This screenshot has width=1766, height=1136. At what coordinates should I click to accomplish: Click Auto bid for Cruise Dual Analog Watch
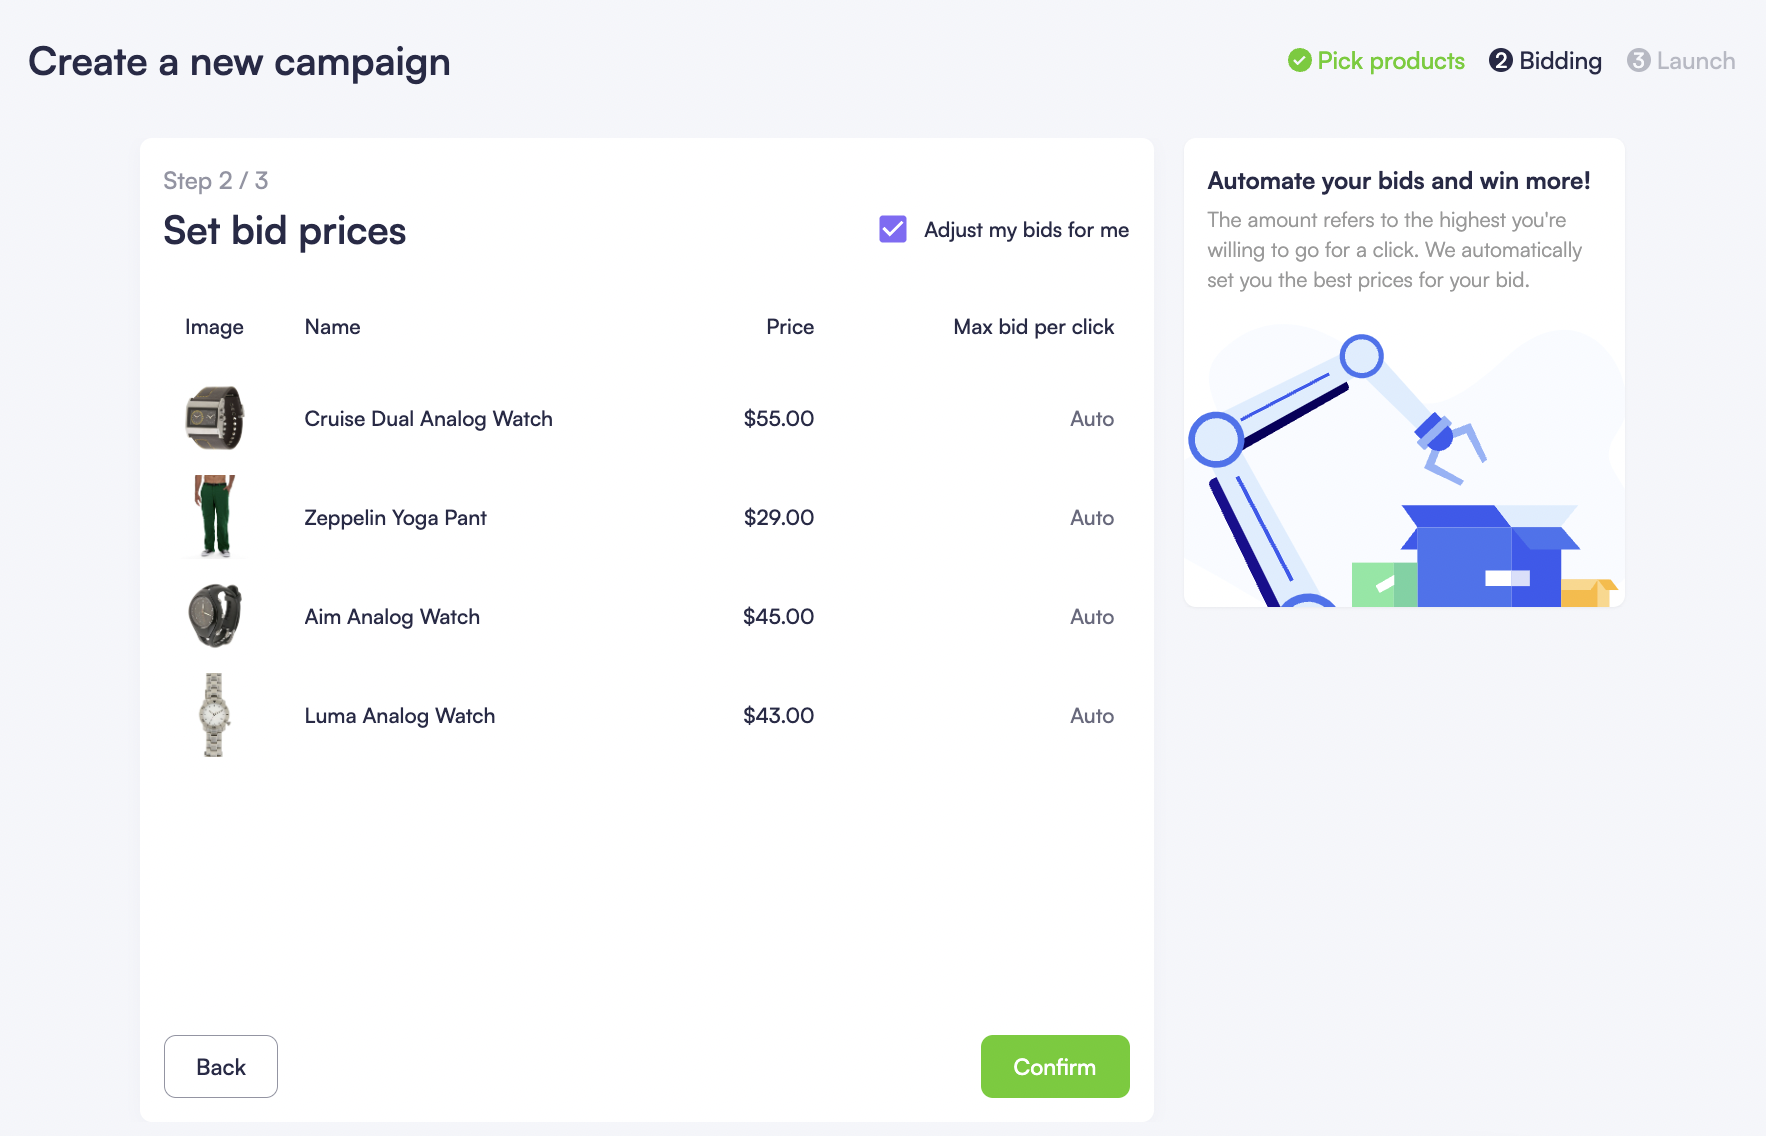pyautogui.click(x=1091, y=419)
